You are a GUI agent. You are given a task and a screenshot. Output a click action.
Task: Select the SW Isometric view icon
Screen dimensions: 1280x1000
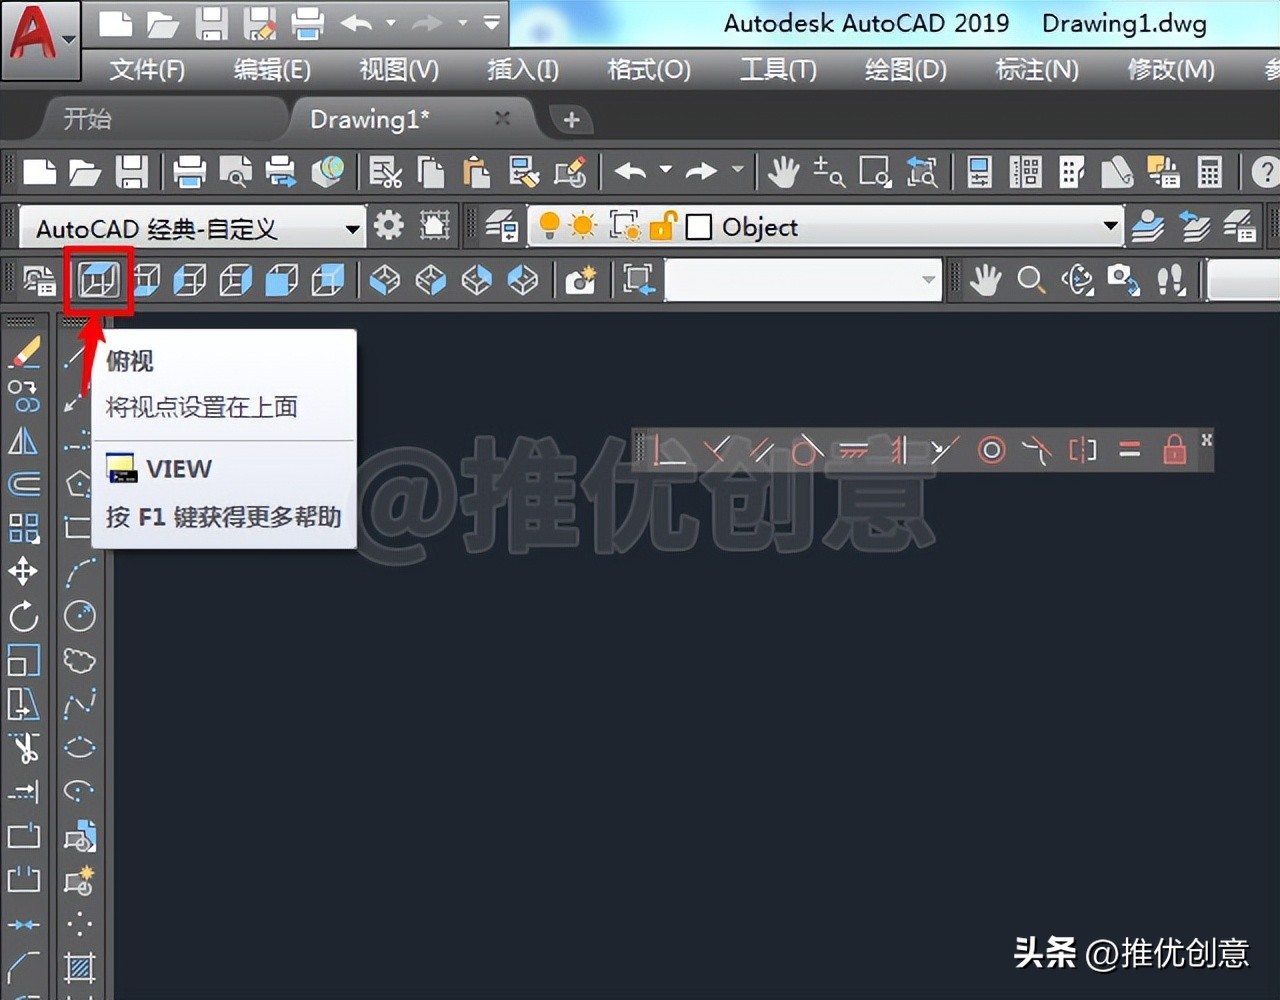pyautogui.click(x=385, y=280)
